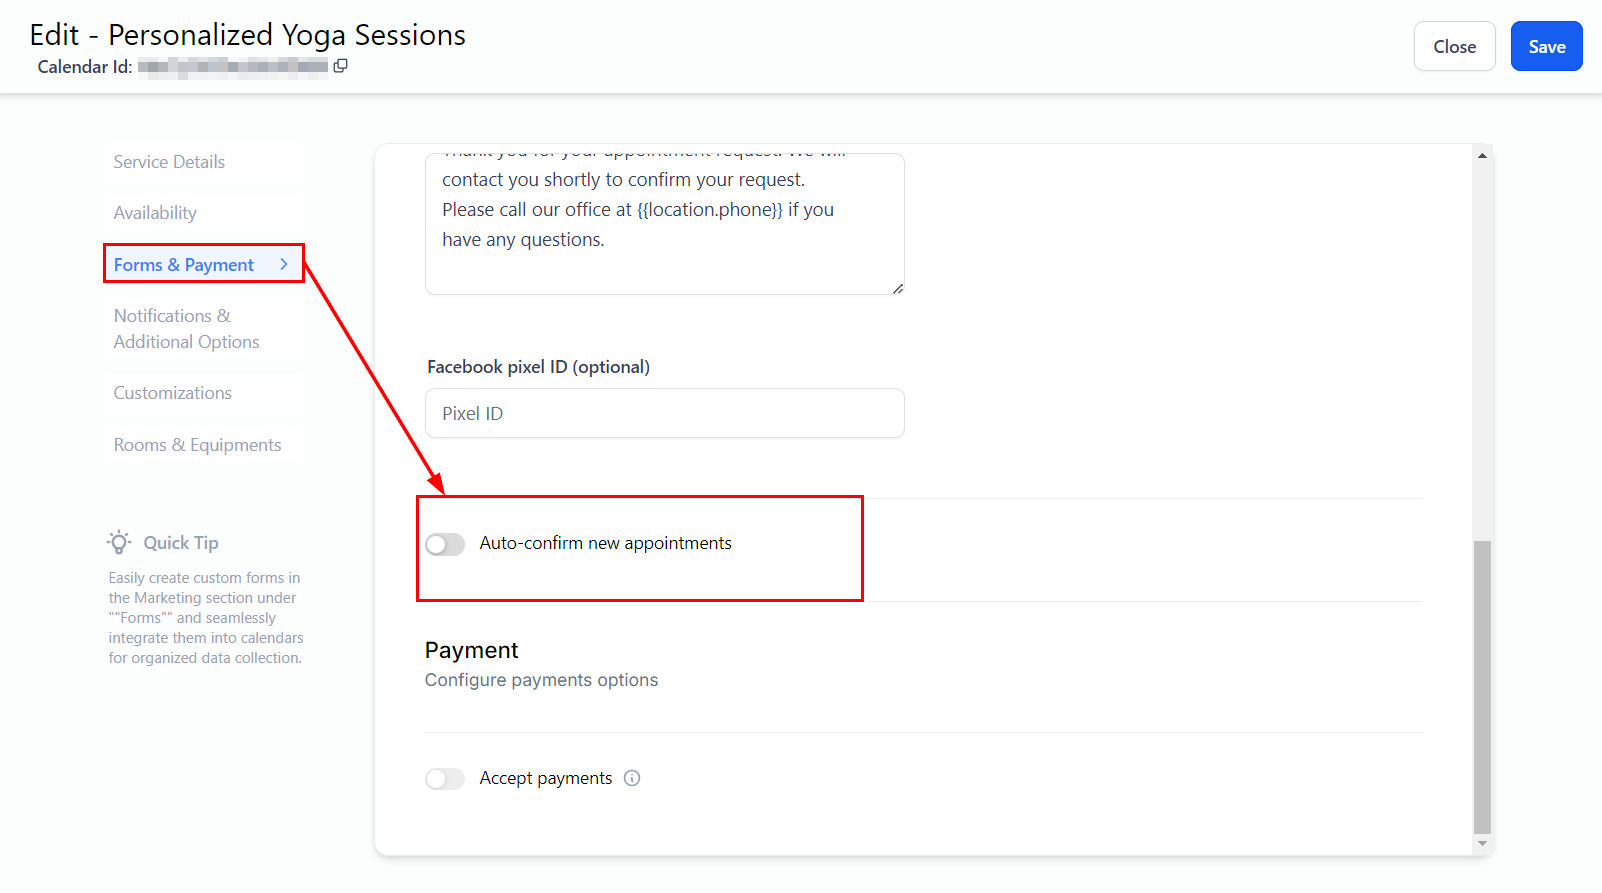Click the textarea resize handle corner
The width and height of the screenshot is (1602, 893).
(898, 288)
